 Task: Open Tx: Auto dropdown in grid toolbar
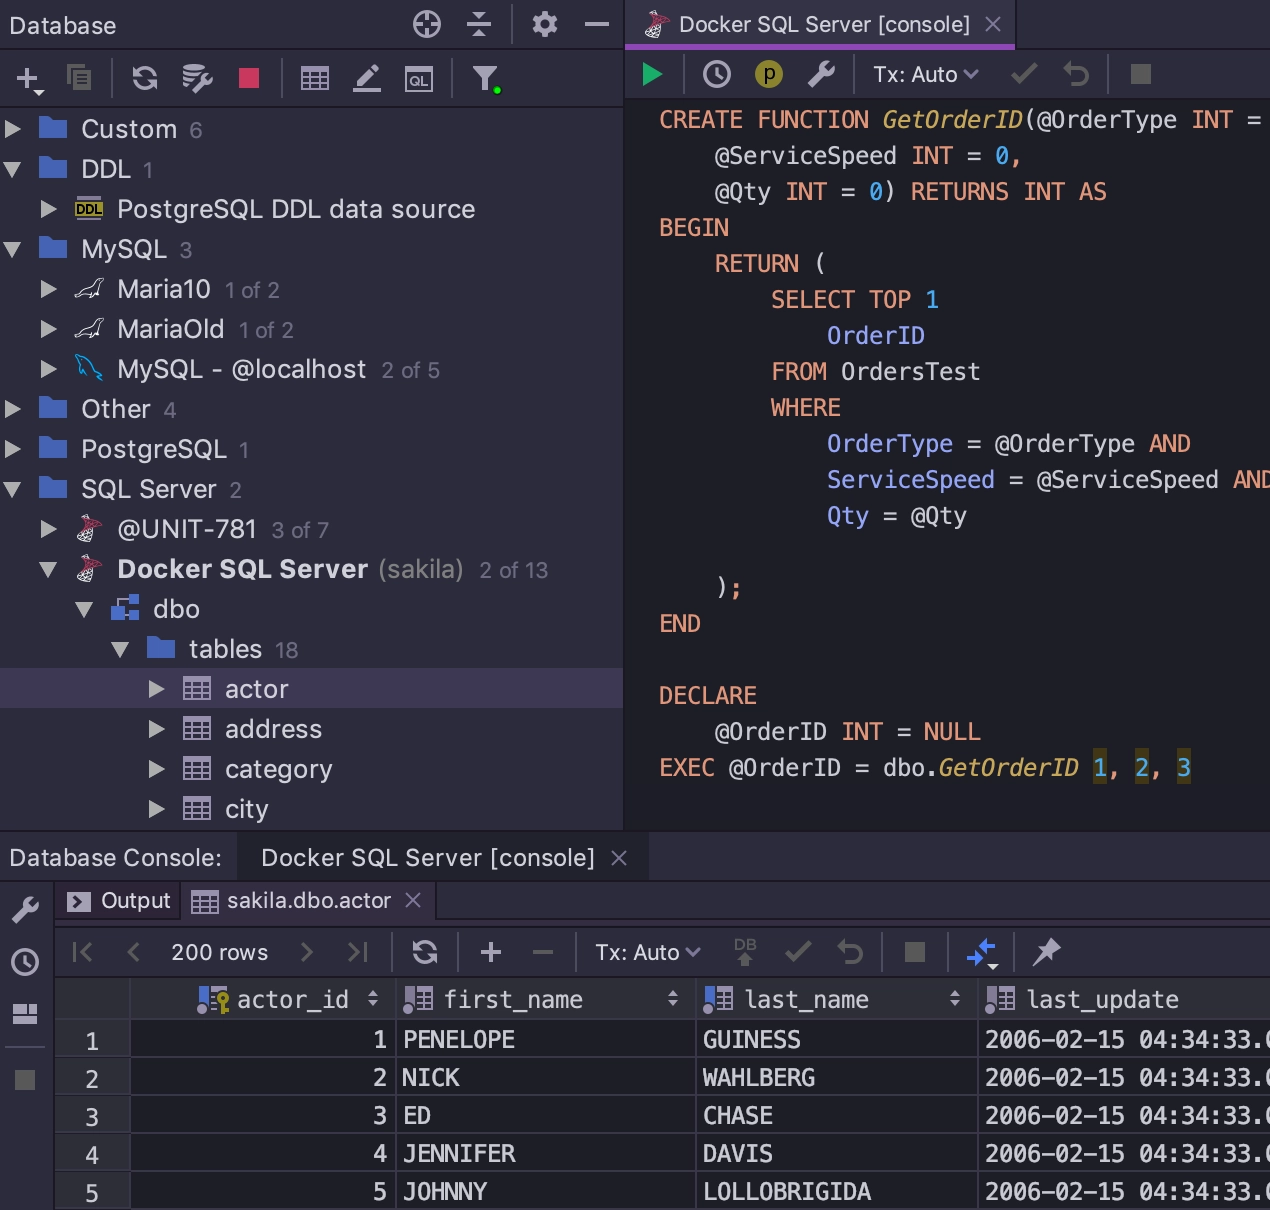click(x=648, y=952)
